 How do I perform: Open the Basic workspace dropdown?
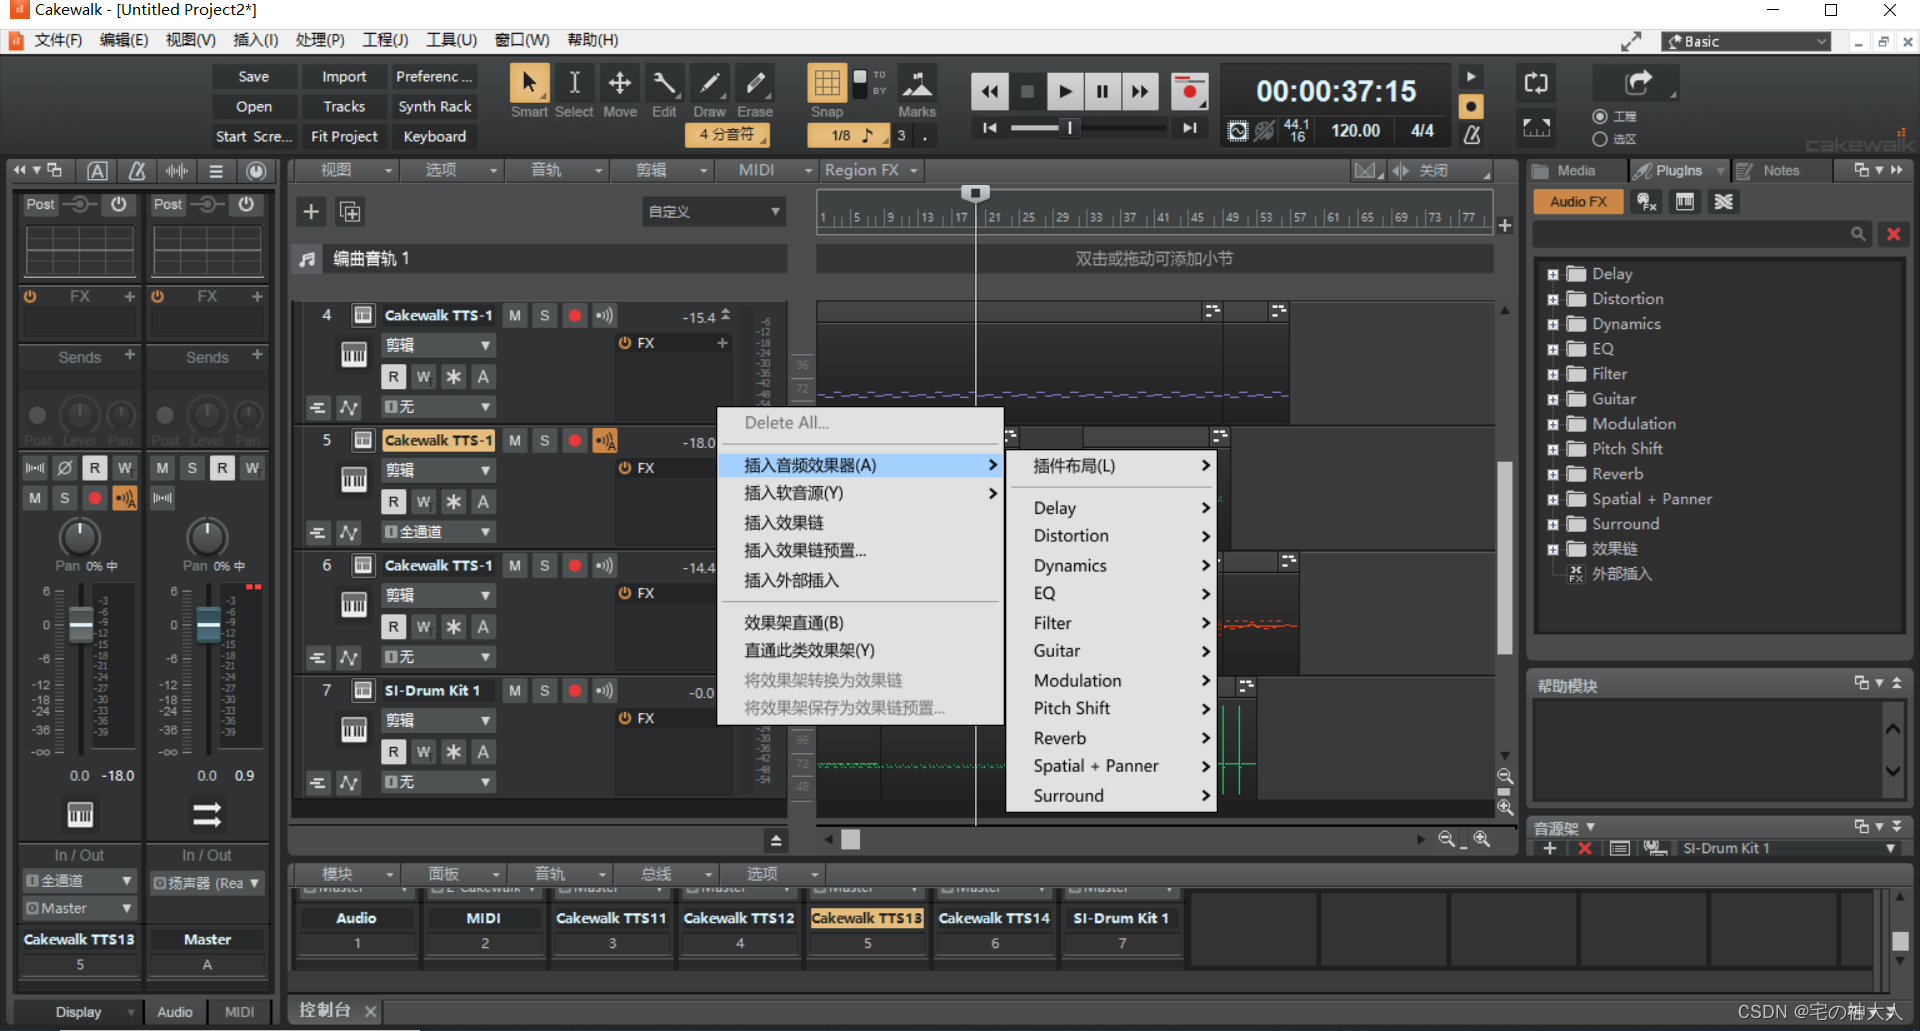(1746, 41)
